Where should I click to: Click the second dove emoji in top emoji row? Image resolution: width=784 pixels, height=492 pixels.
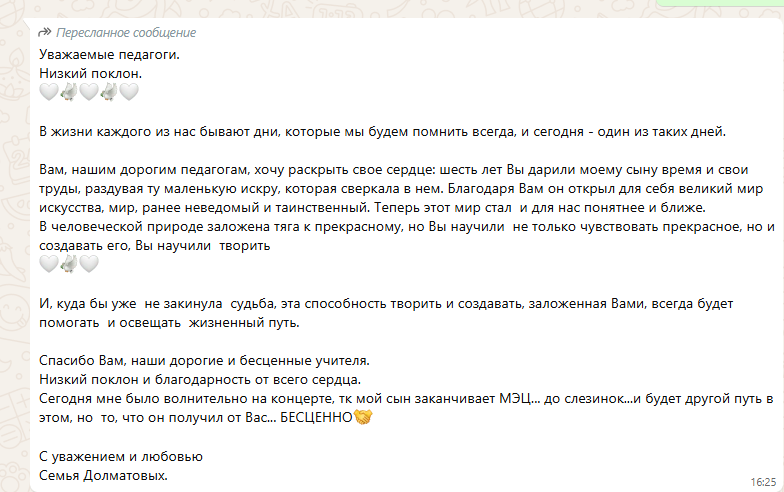[x=109, y=92]
